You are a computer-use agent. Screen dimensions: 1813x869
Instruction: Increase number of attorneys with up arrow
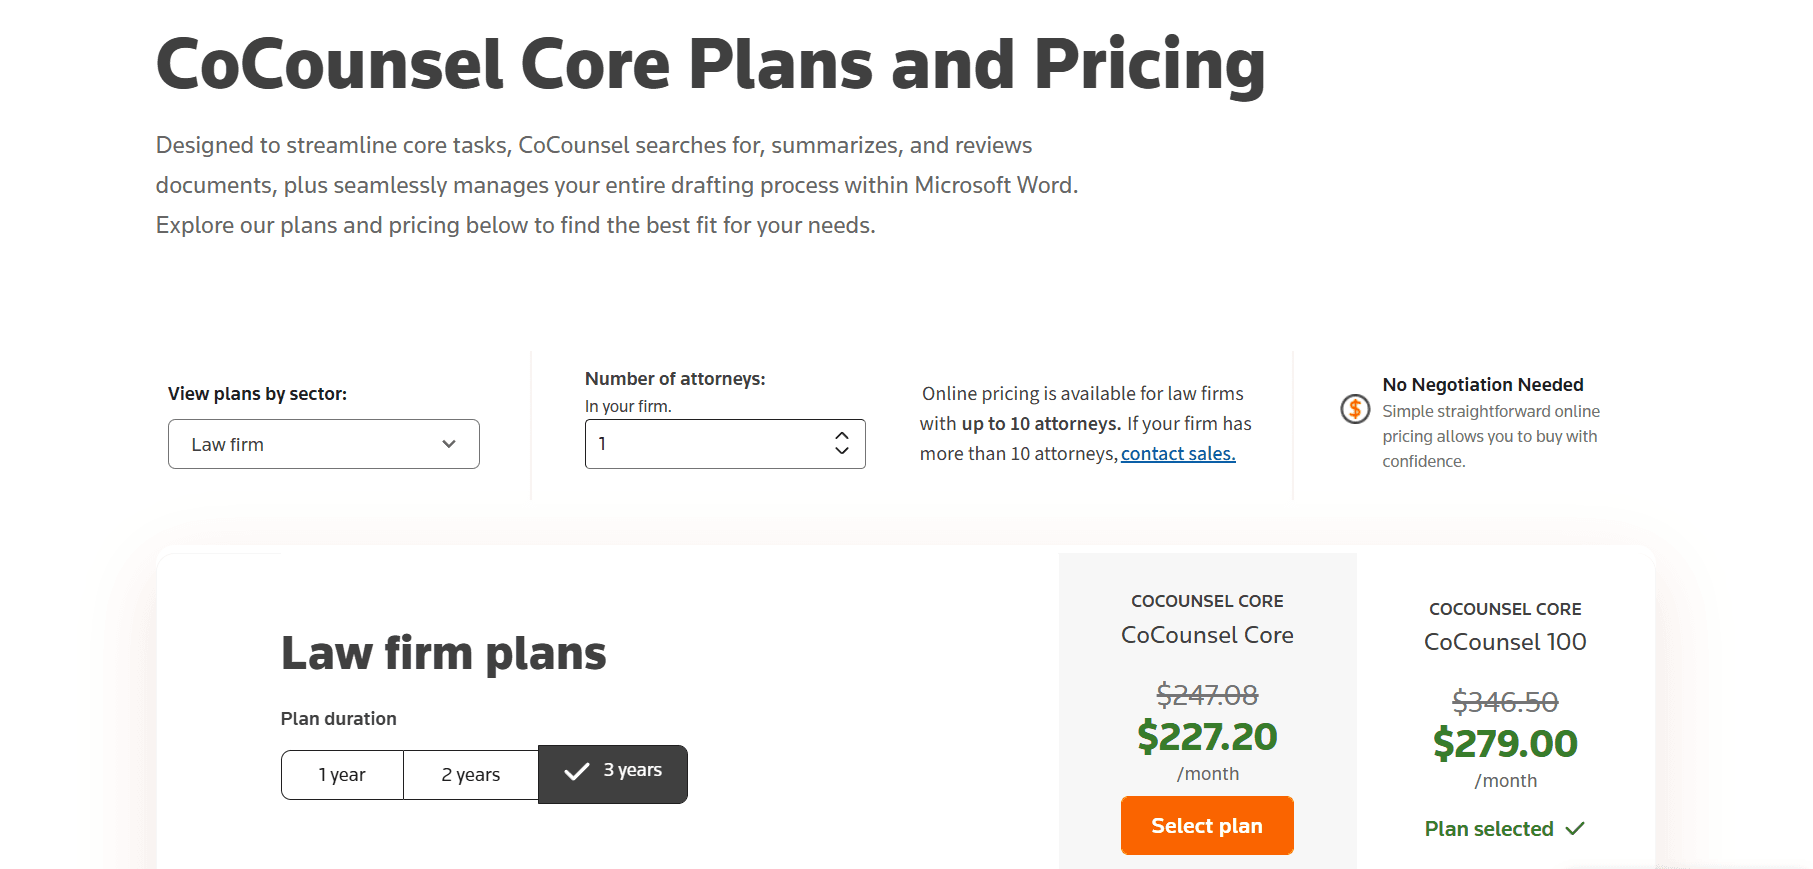pos(842,436)
